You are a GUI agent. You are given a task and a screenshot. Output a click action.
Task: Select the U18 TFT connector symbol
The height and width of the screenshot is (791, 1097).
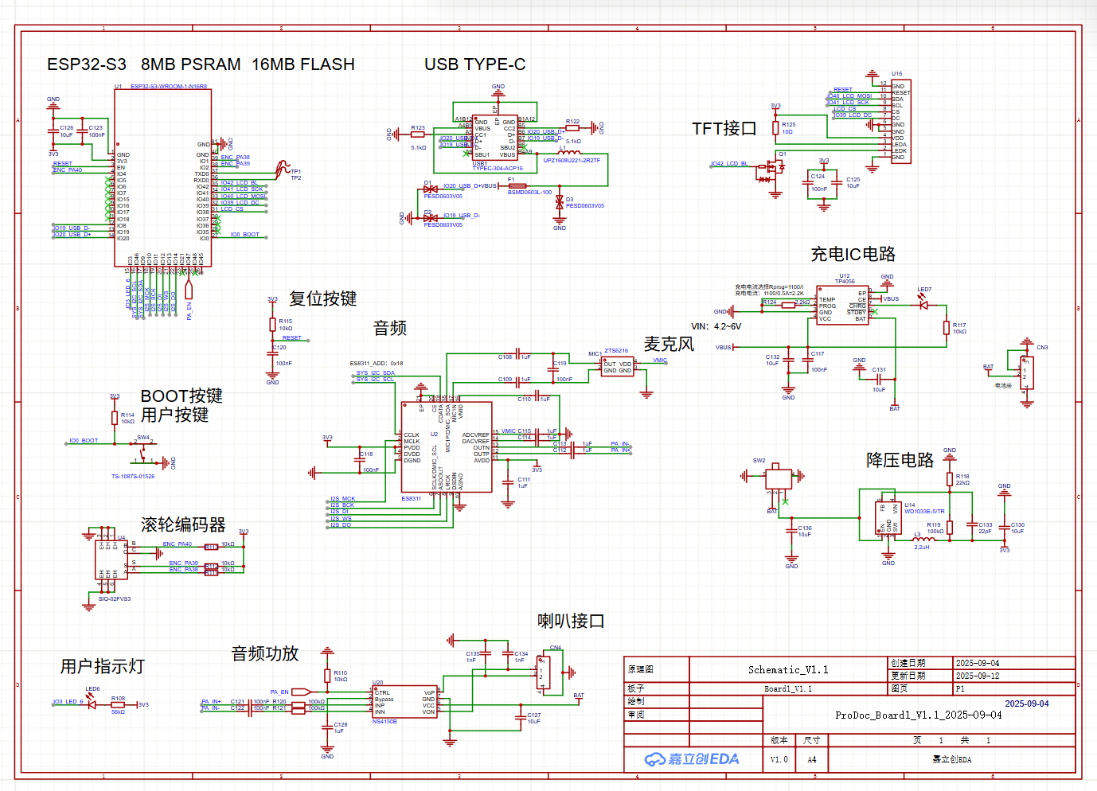(x=900, y=122)
